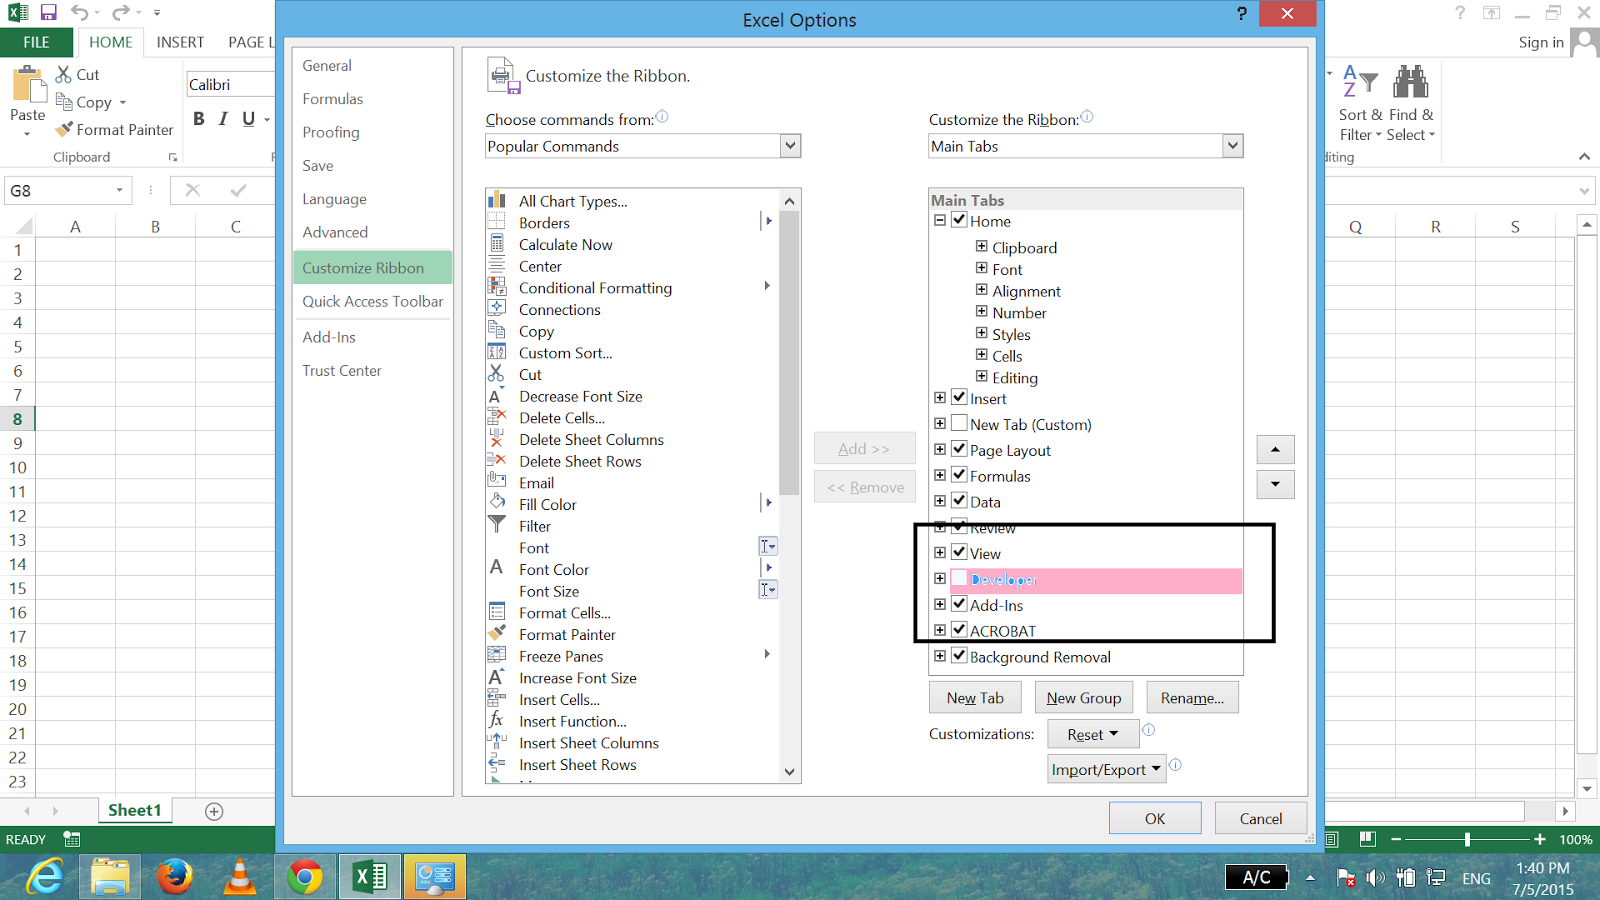
Task: Select the Conditional Formatting command icon
Action: click(497, 287)
